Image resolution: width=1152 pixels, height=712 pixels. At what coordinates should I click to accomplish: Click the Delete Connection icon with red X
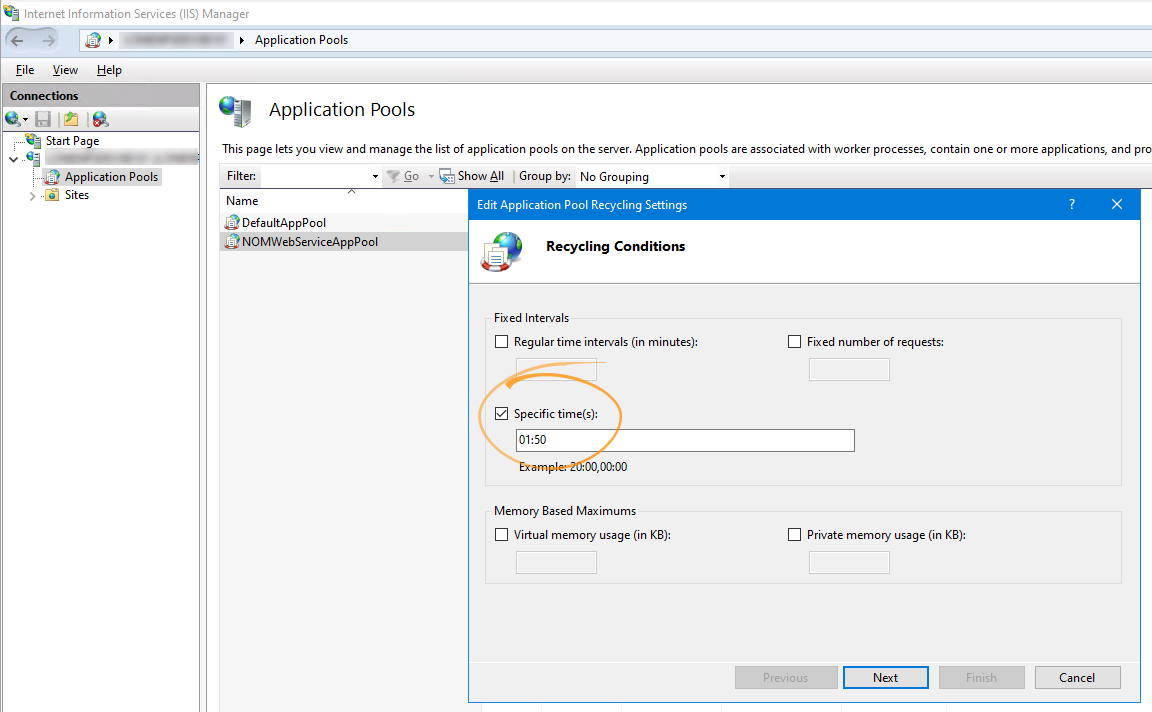click(x=100, y=118)
